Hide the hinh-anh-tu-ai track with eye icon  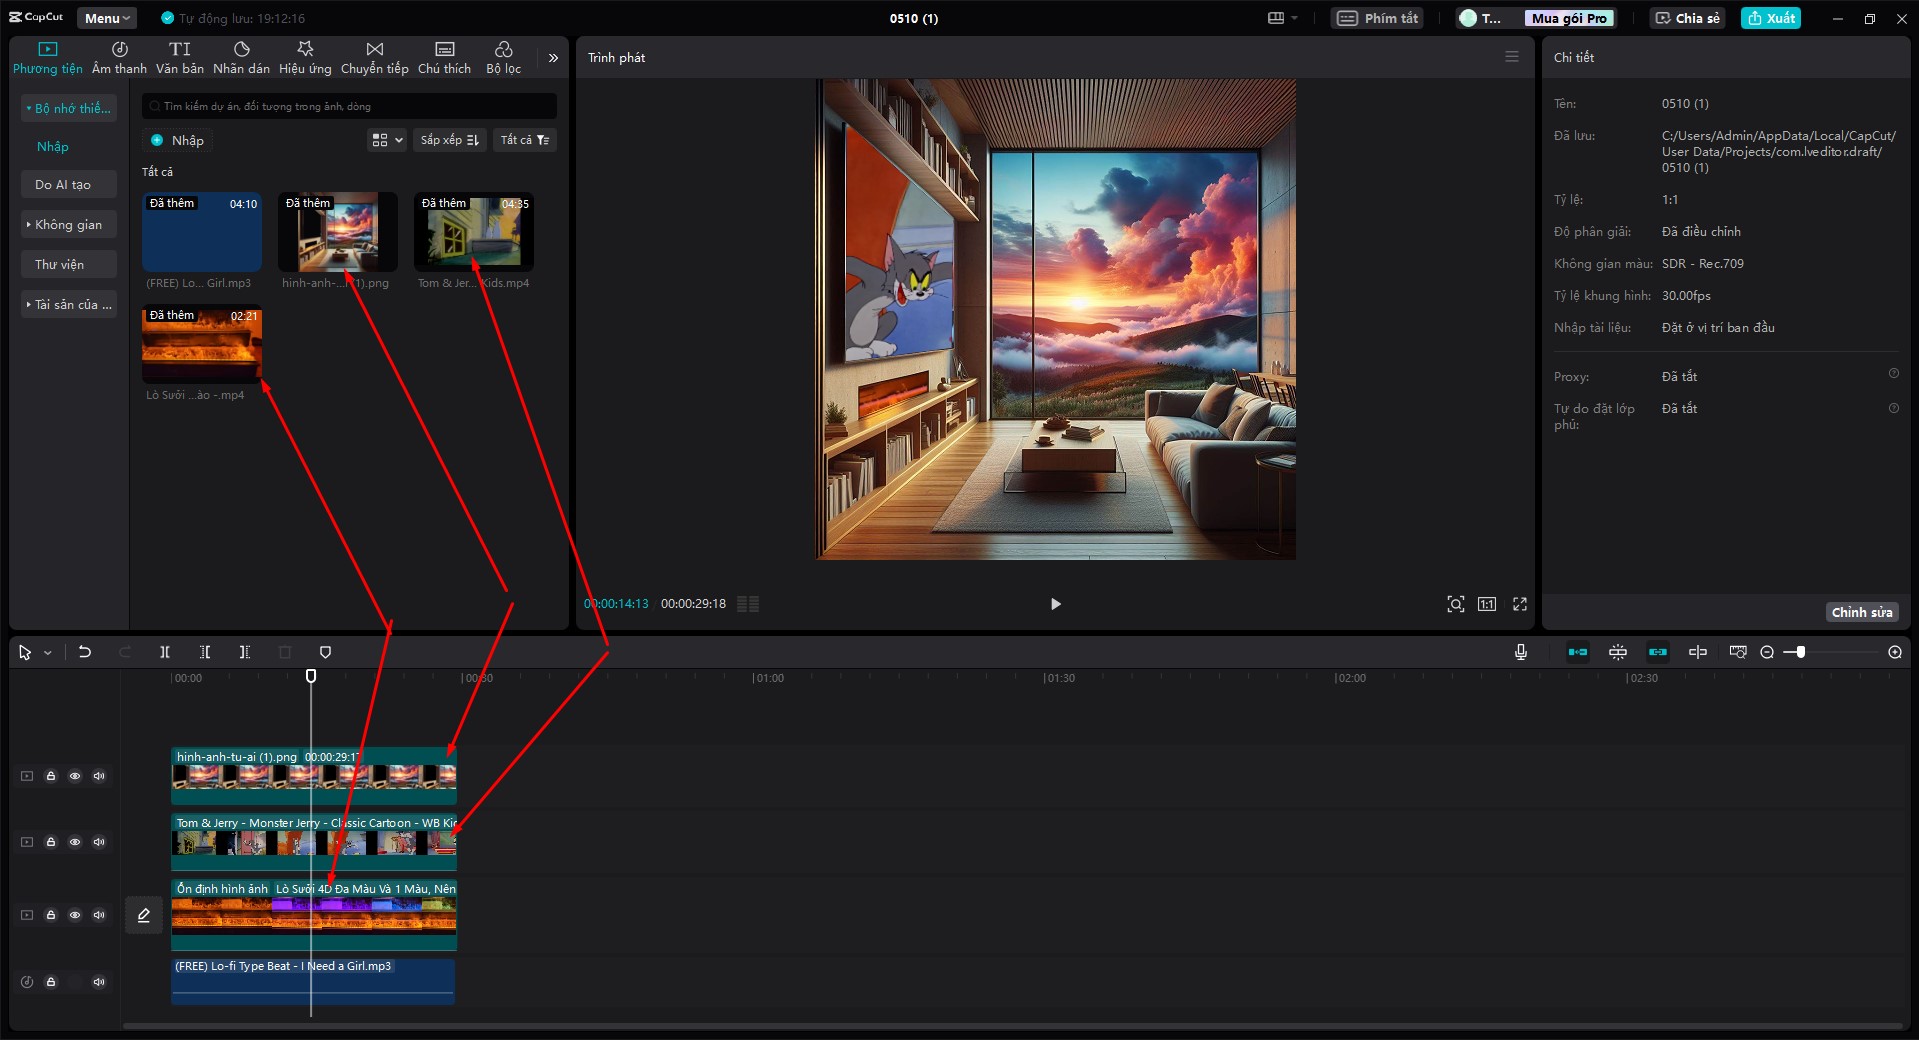tap(75, 776)
